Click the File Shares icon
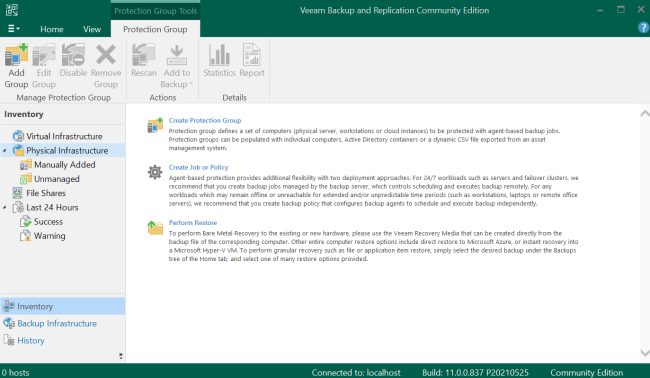 (x=17, y=193)
